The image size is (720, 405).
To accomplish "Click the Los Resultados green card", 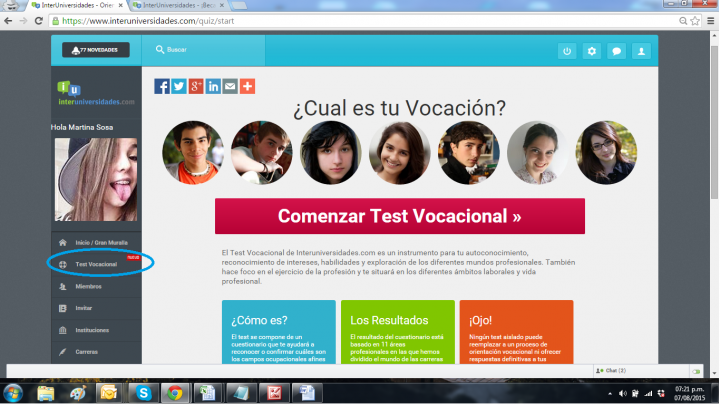I will tap(398, 332).
